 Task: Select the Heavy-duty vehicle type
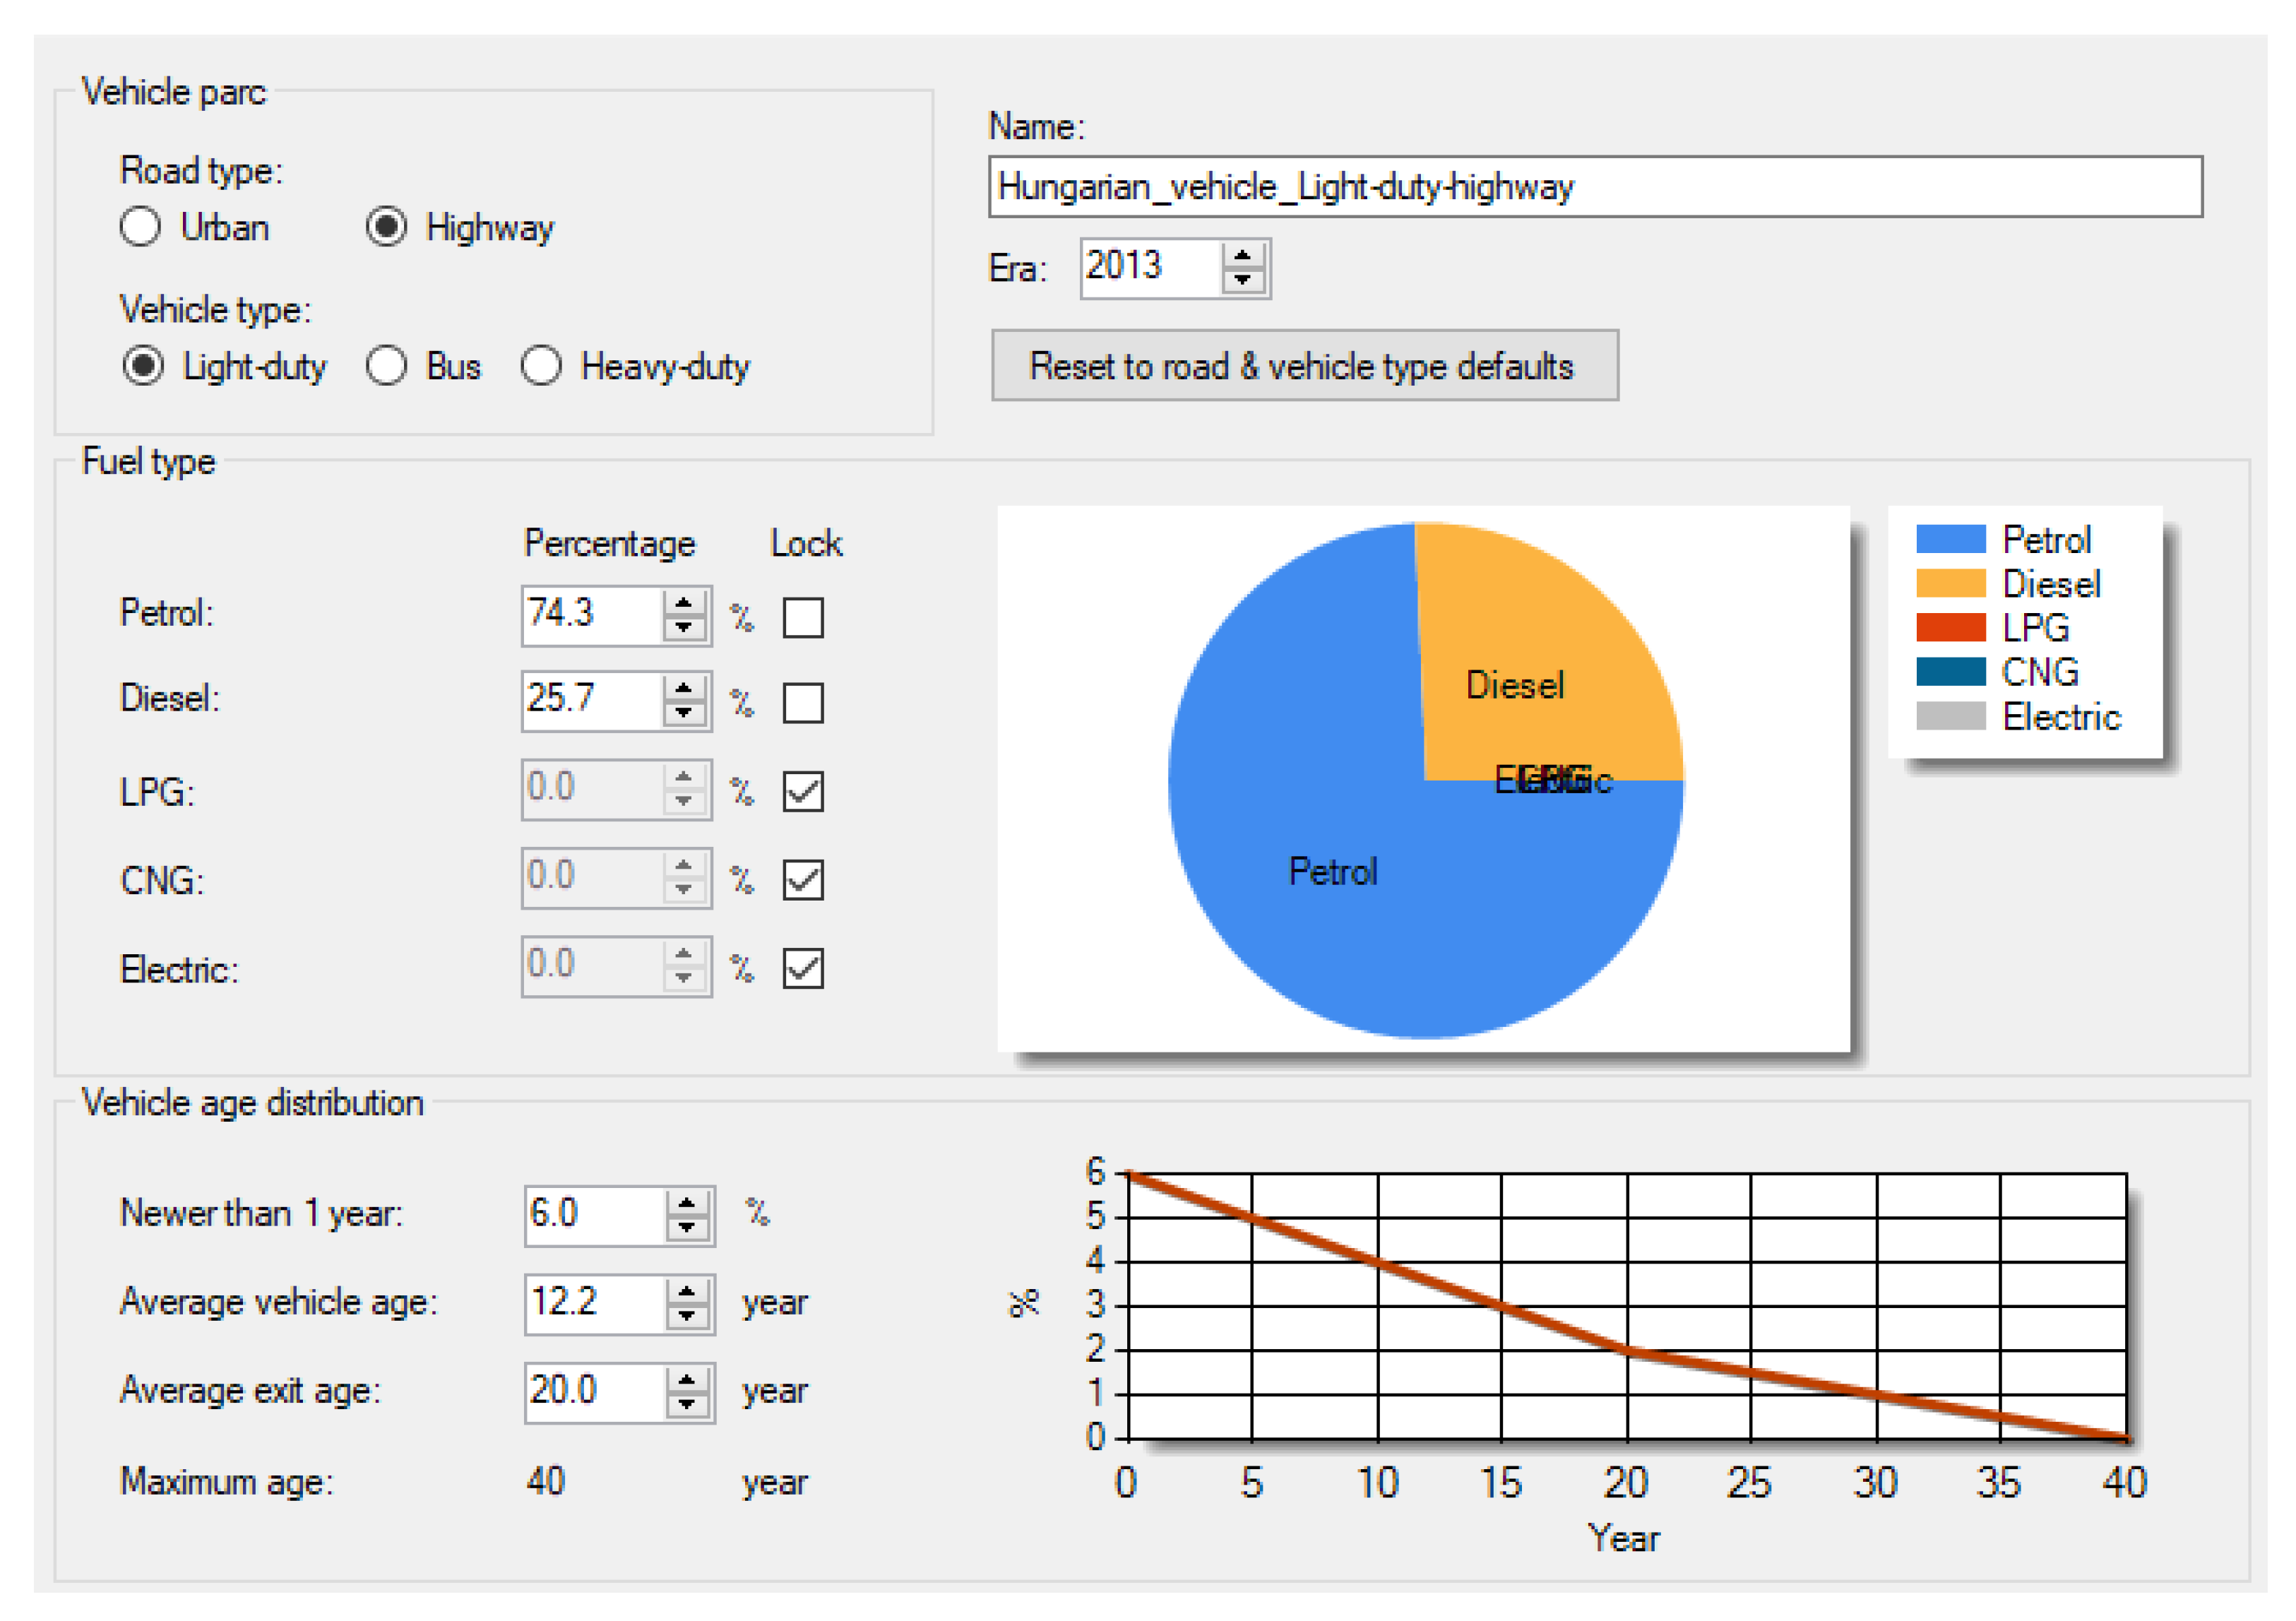tap(541, 366)
